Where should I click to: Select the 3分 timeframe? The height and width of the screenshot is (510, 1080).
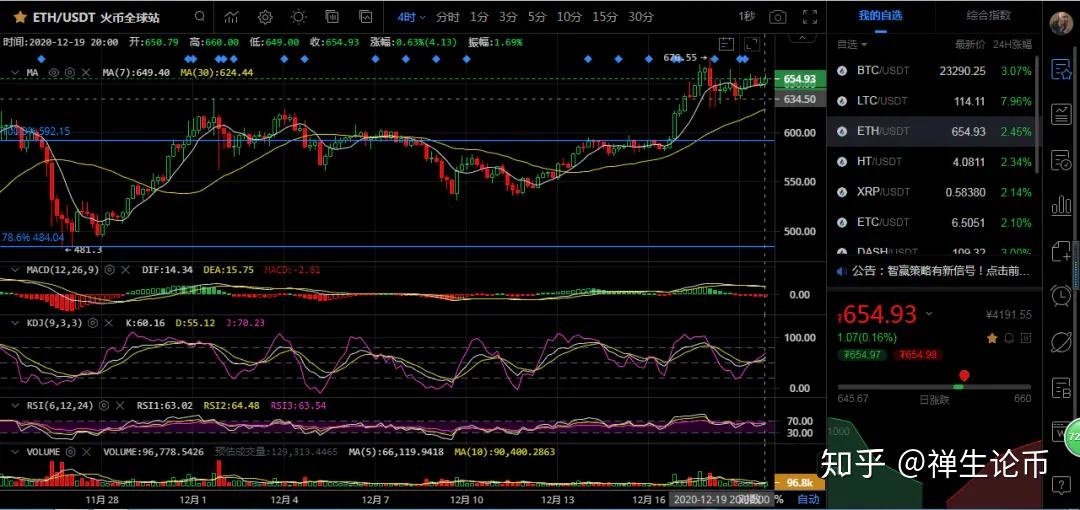pyautogui.click(x=508, y=17)
